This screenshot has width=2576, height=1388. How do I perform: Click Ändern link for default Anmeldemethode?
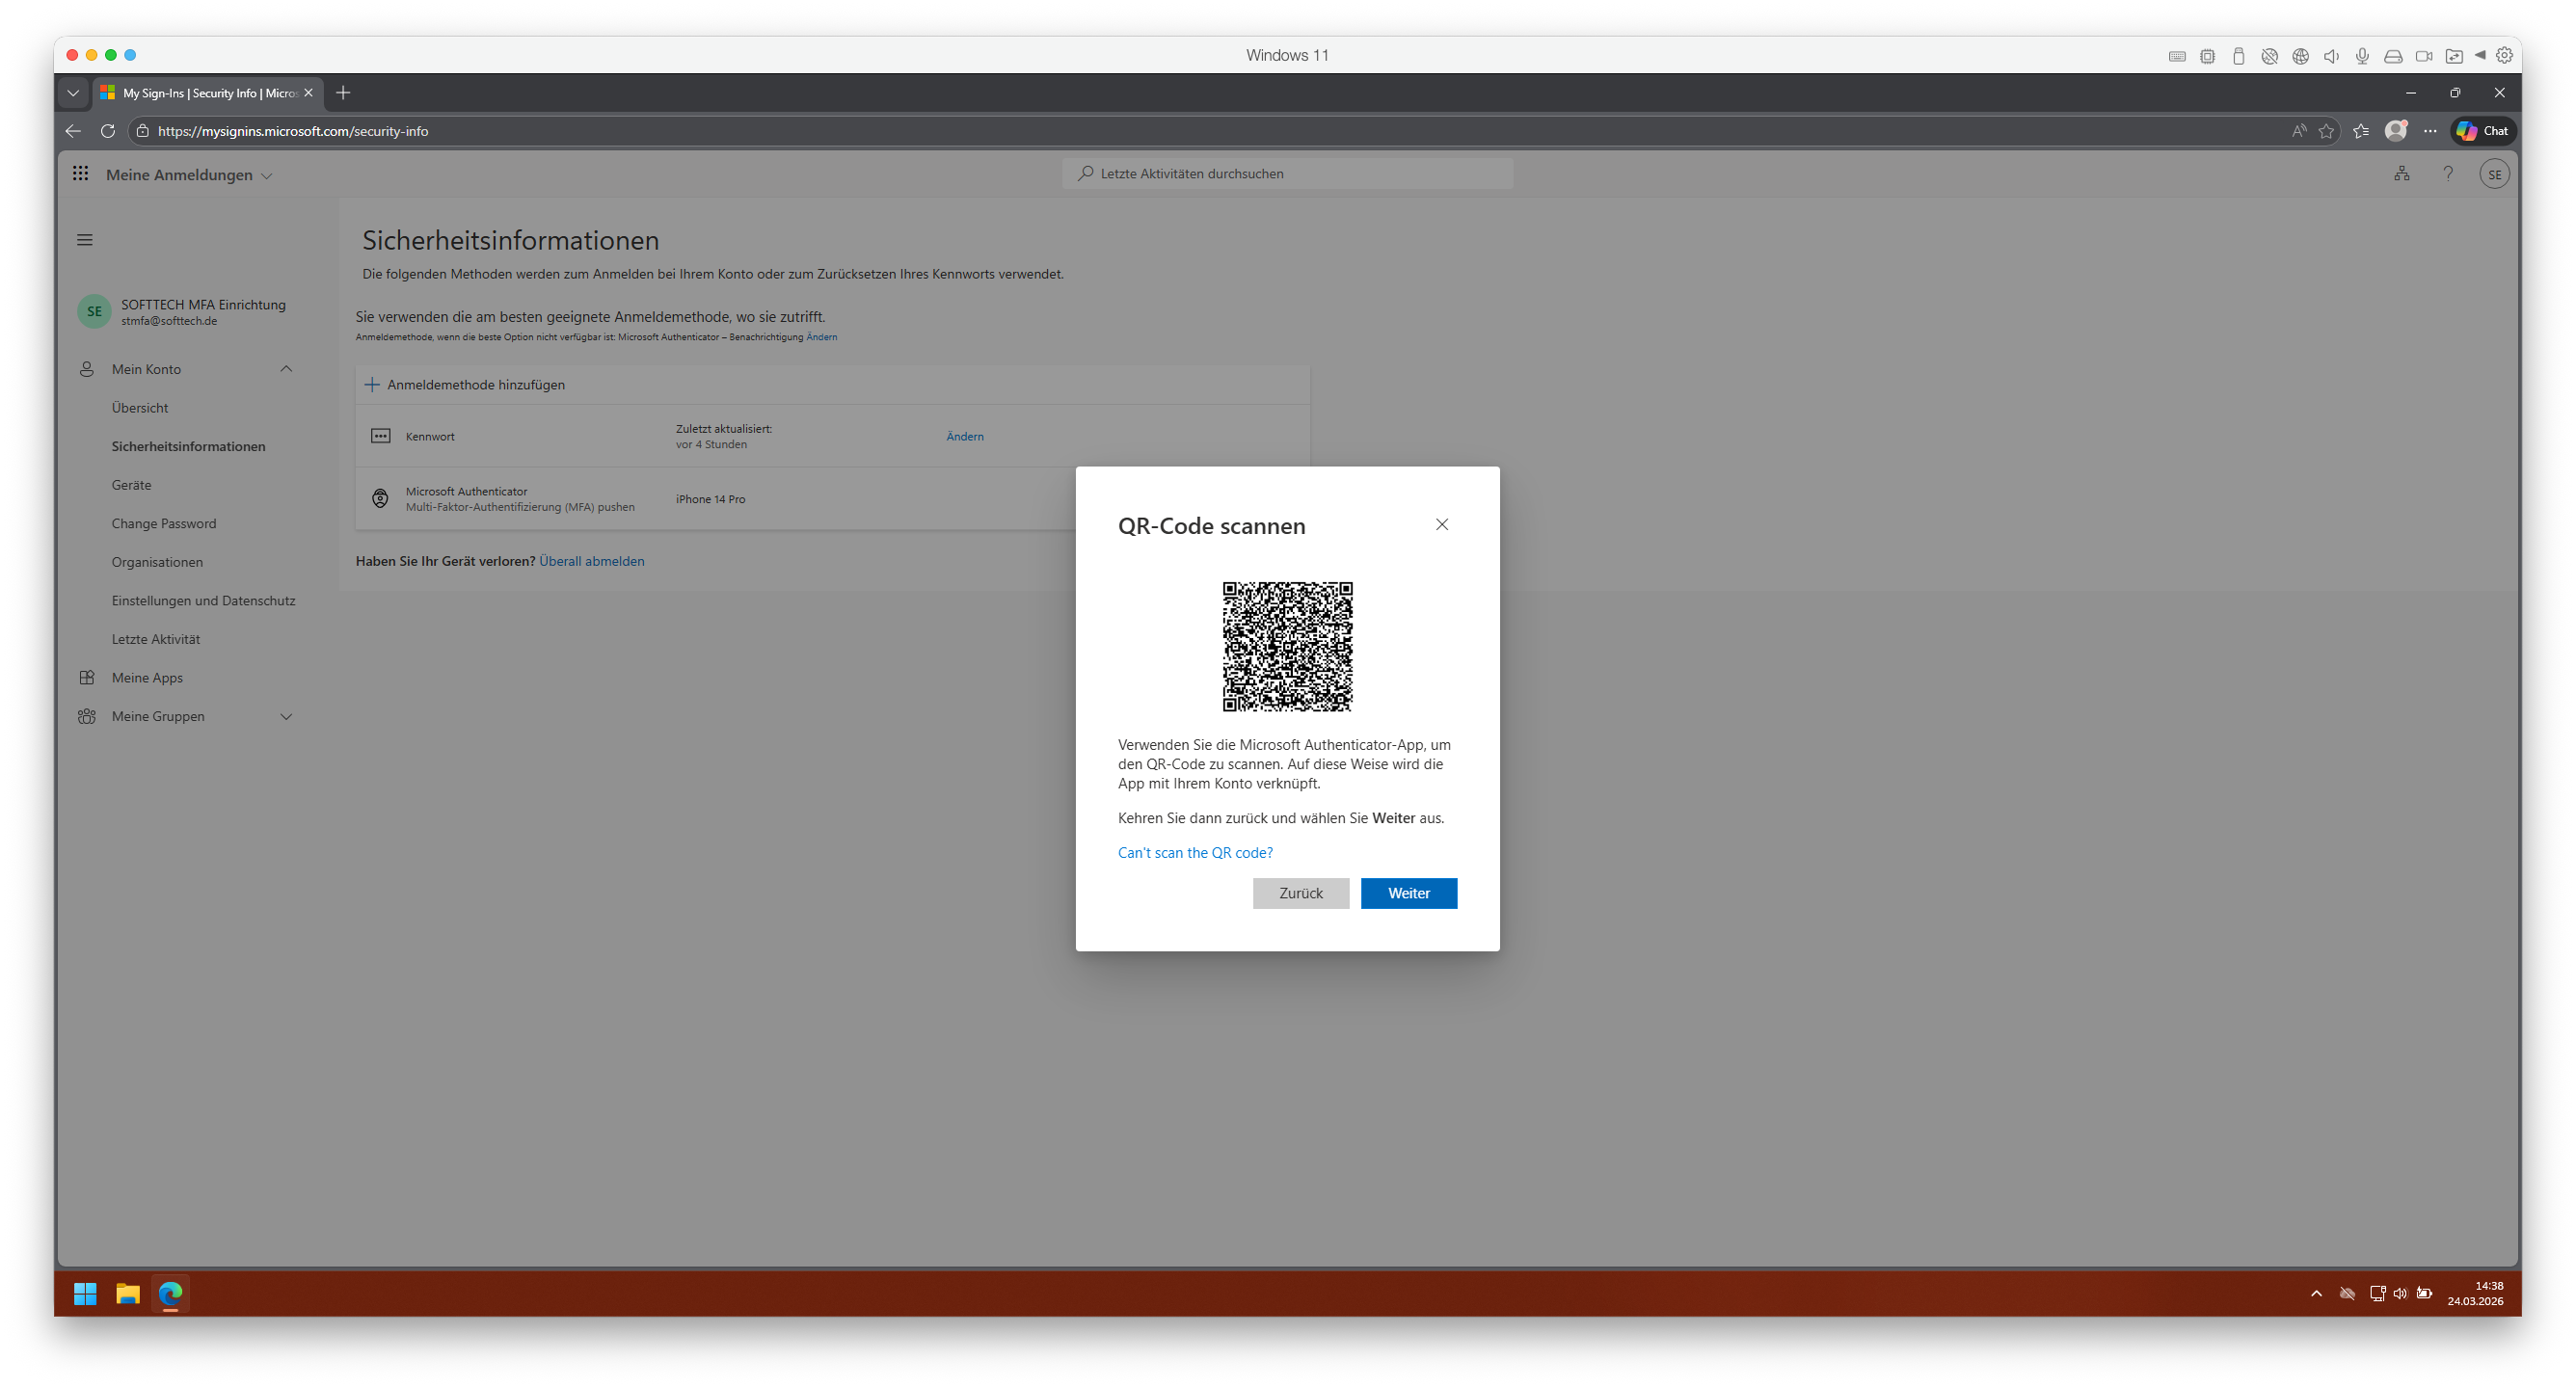[x=822, y=337]
